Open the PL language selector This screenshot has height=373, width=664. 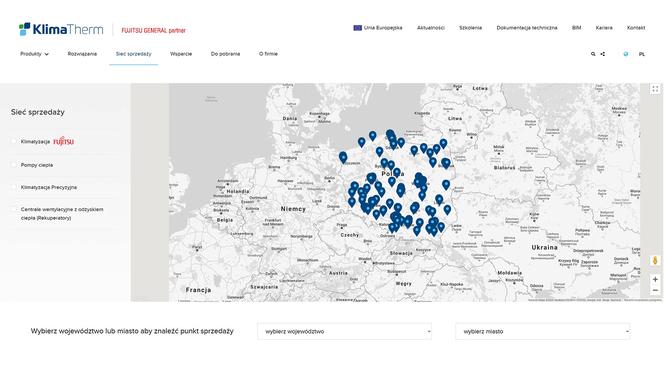[642, 54]
